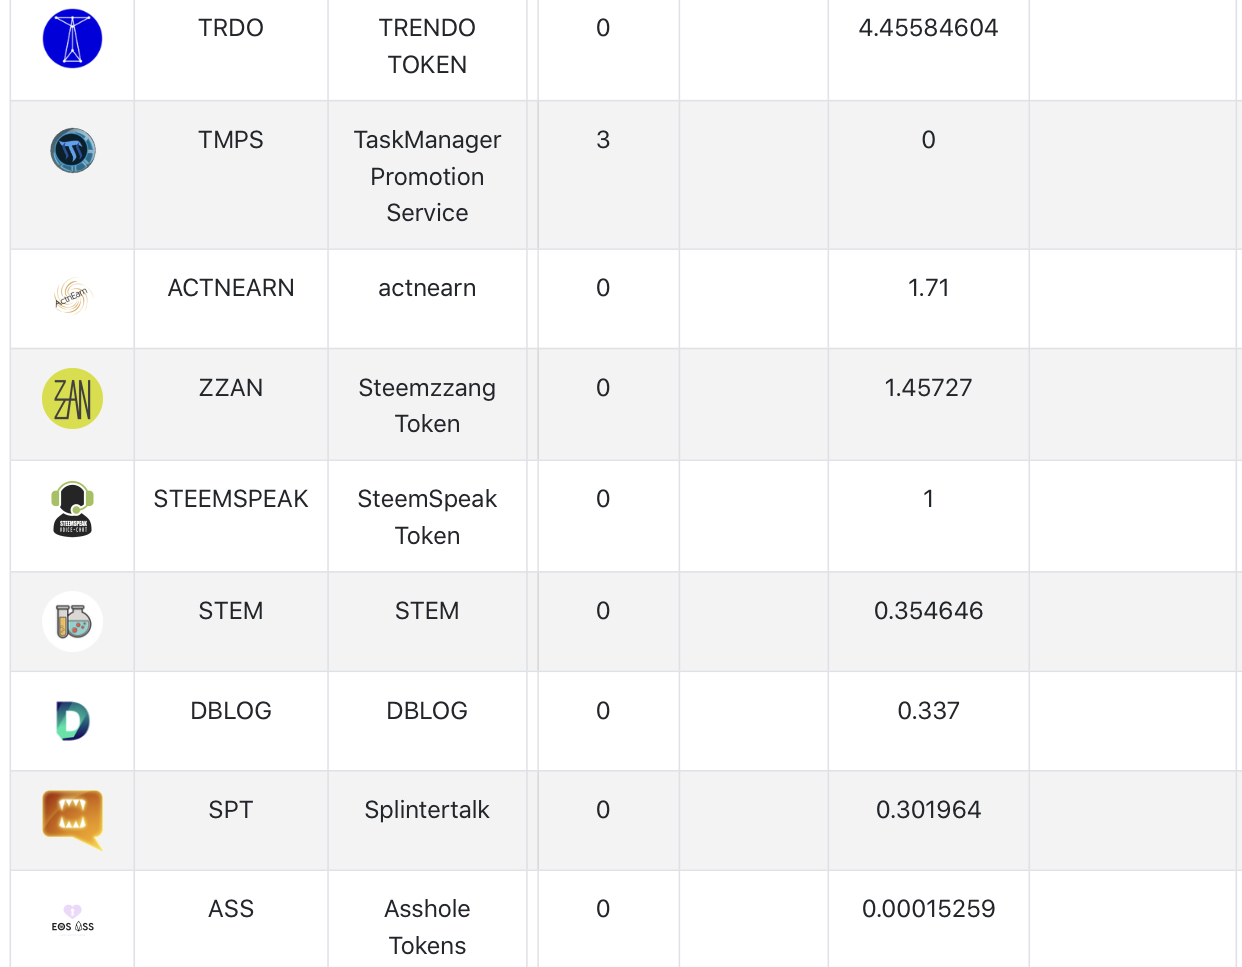The image size is (1242, 967).
Task: Click the ACTNEARN balance 1.71
Action: [928, 288]
